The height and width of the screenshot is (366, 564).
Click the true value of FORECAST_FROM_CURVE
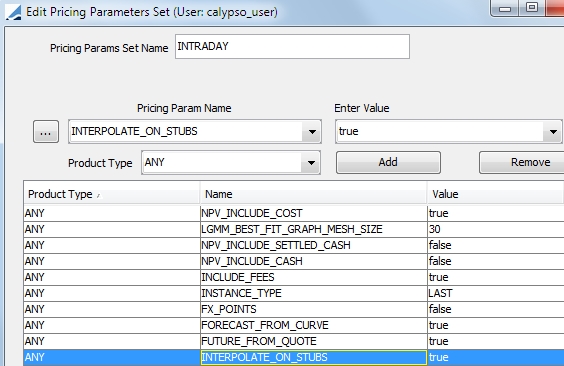point(496,325)
